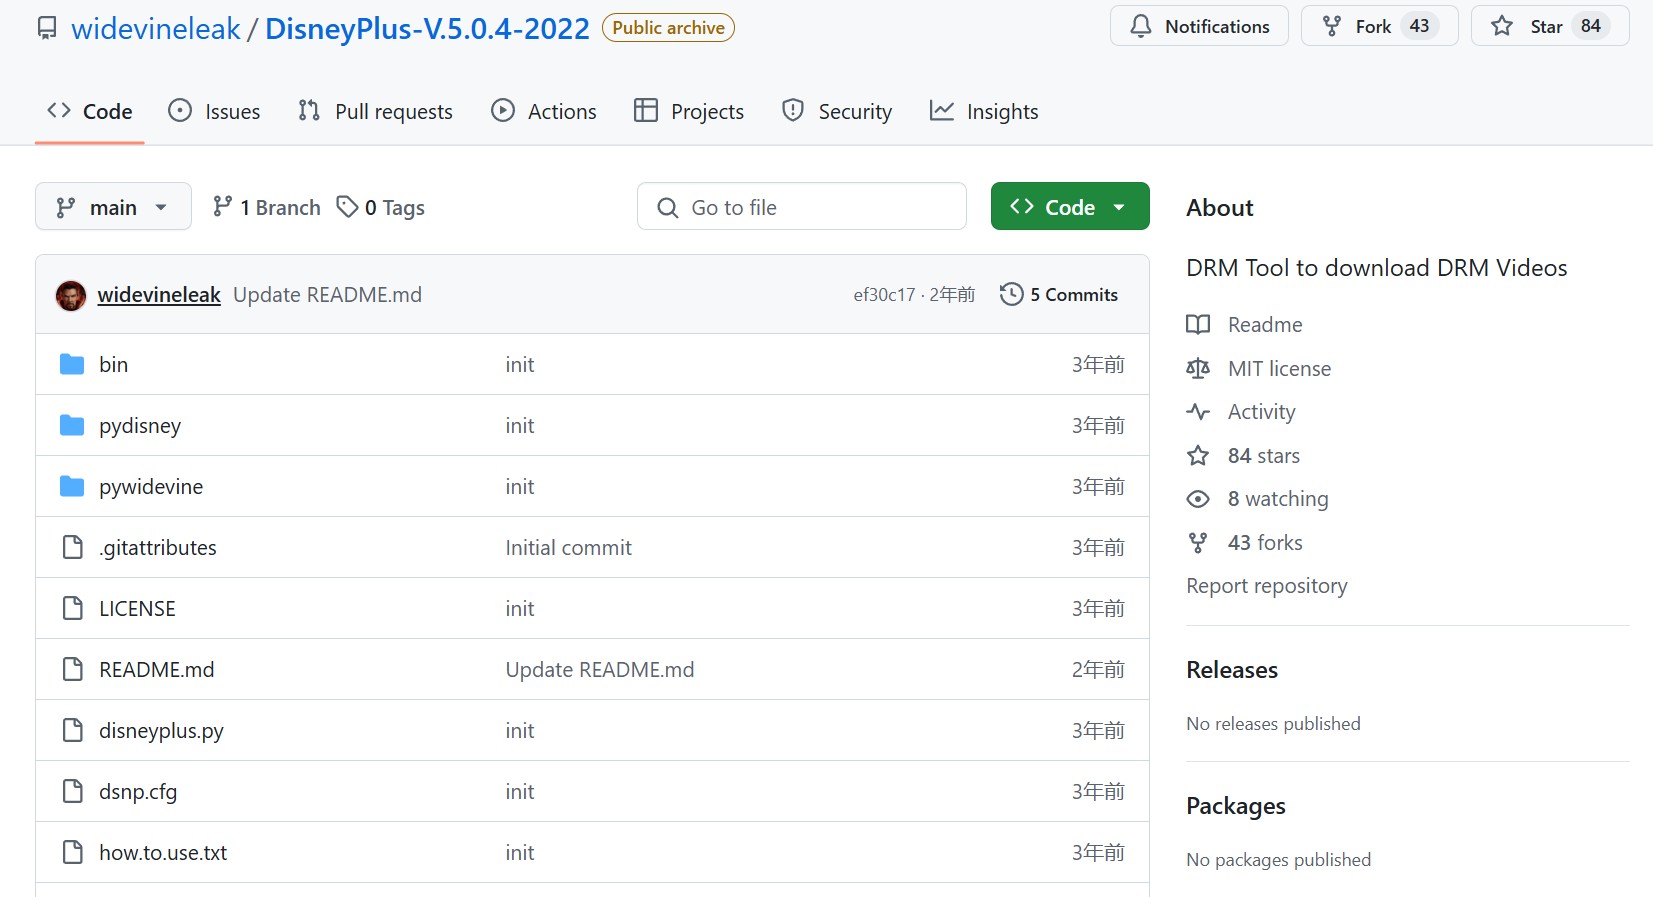Open the Projects tab
Screen dimensions: 1653x897
689,111
